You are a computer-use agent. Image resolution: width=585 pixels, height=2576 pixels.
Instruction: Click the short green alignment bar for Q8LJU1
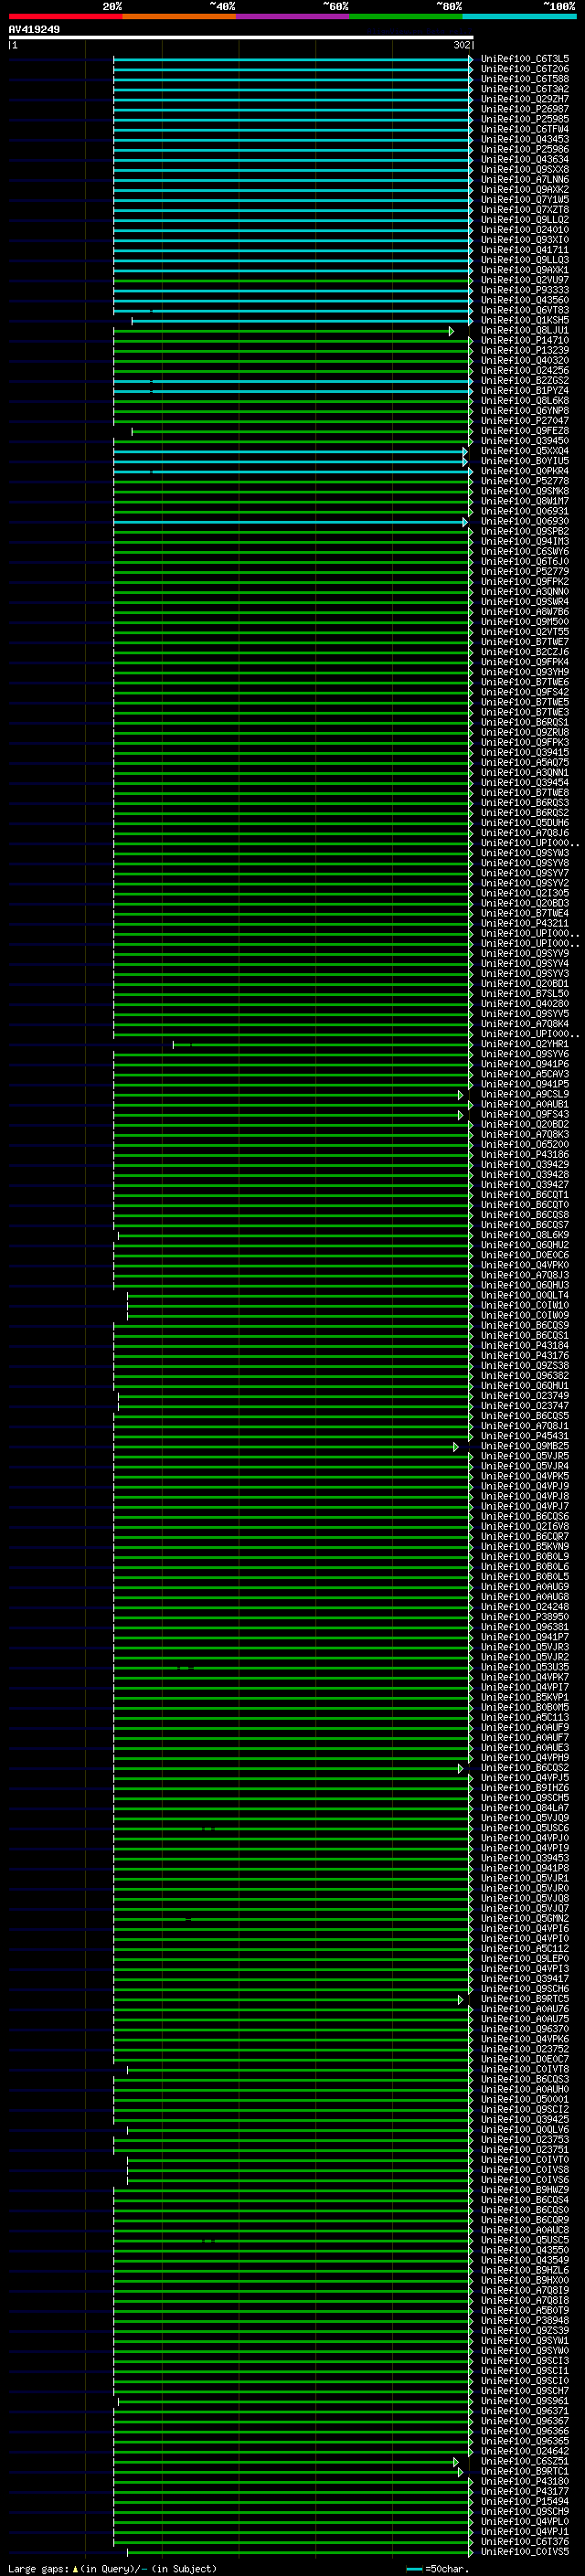click(283, 331)
